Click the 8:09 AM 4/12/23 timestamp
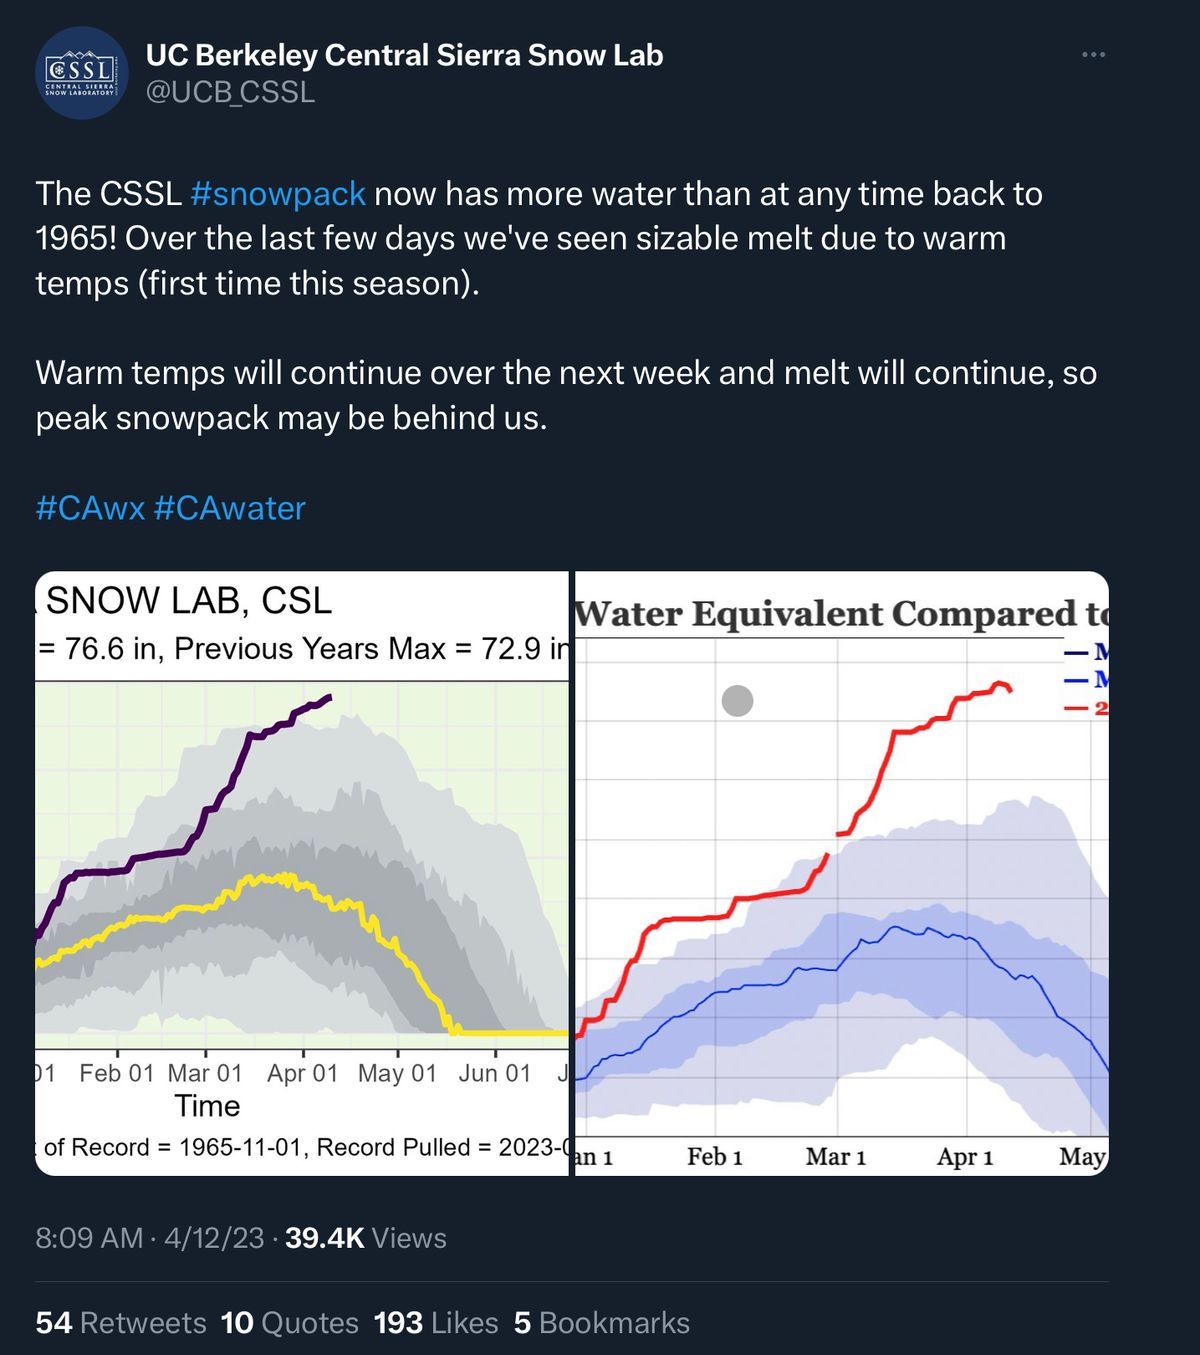Image resolution: width=1200 pixels, height=1355 pixels. (150, 1238)
